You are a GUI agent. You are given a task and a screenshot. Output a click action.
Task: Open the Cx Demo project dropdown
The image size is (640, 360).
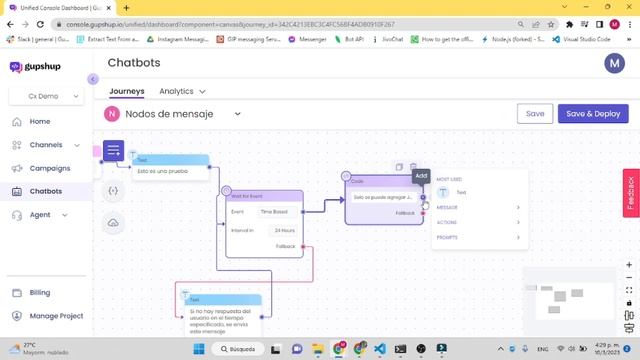46,96
